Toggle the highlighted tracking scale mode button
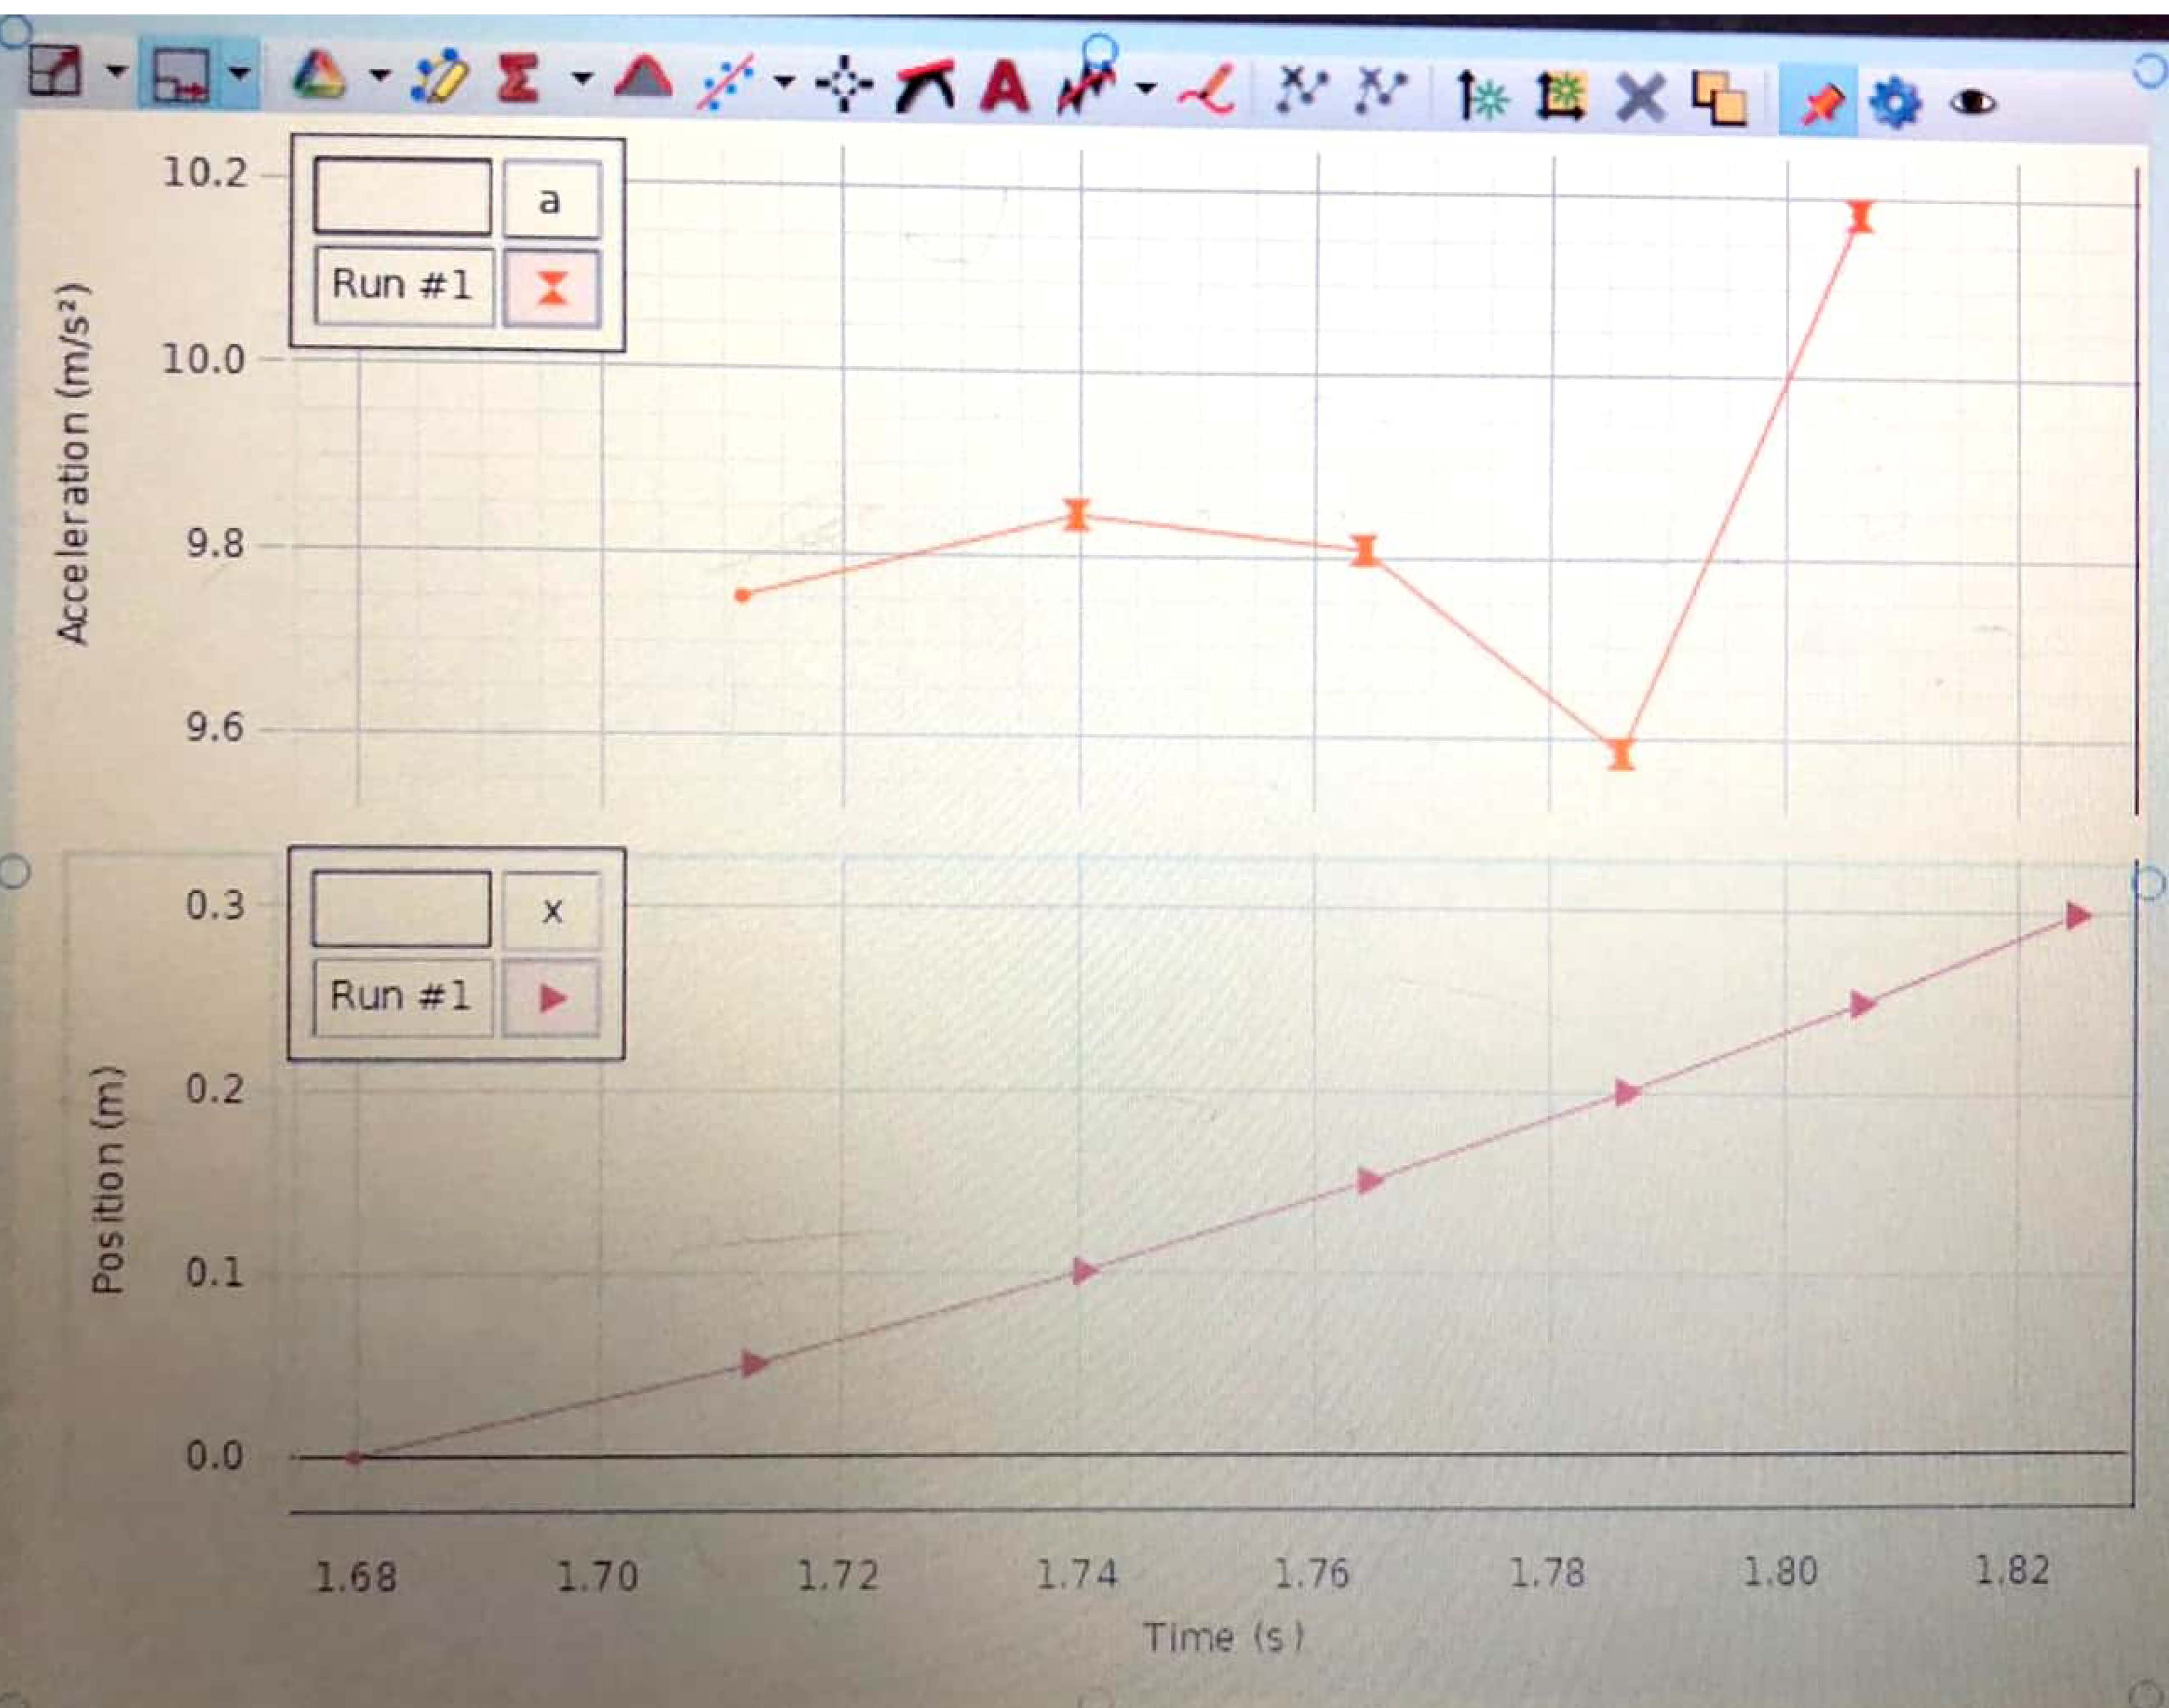 click(x=181, y=76)
